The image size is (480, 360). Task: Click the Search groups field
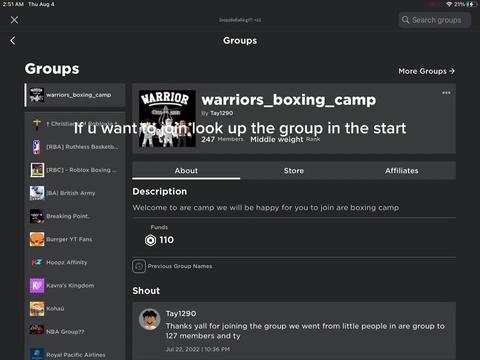tap(435, 20)
